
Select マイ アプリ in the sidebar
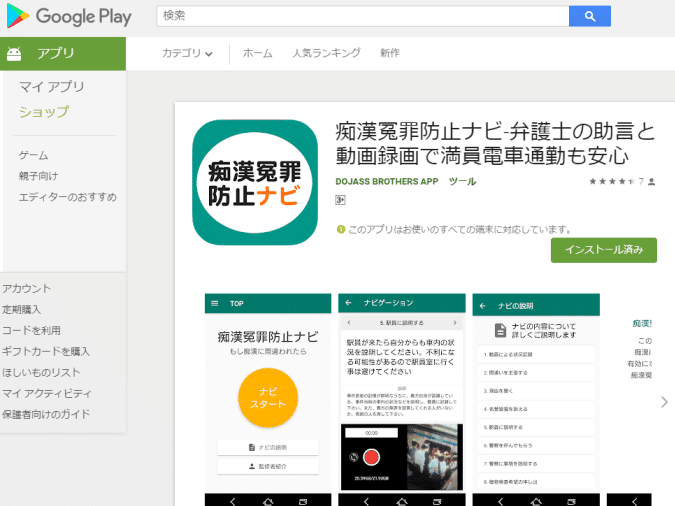point(52,87)
